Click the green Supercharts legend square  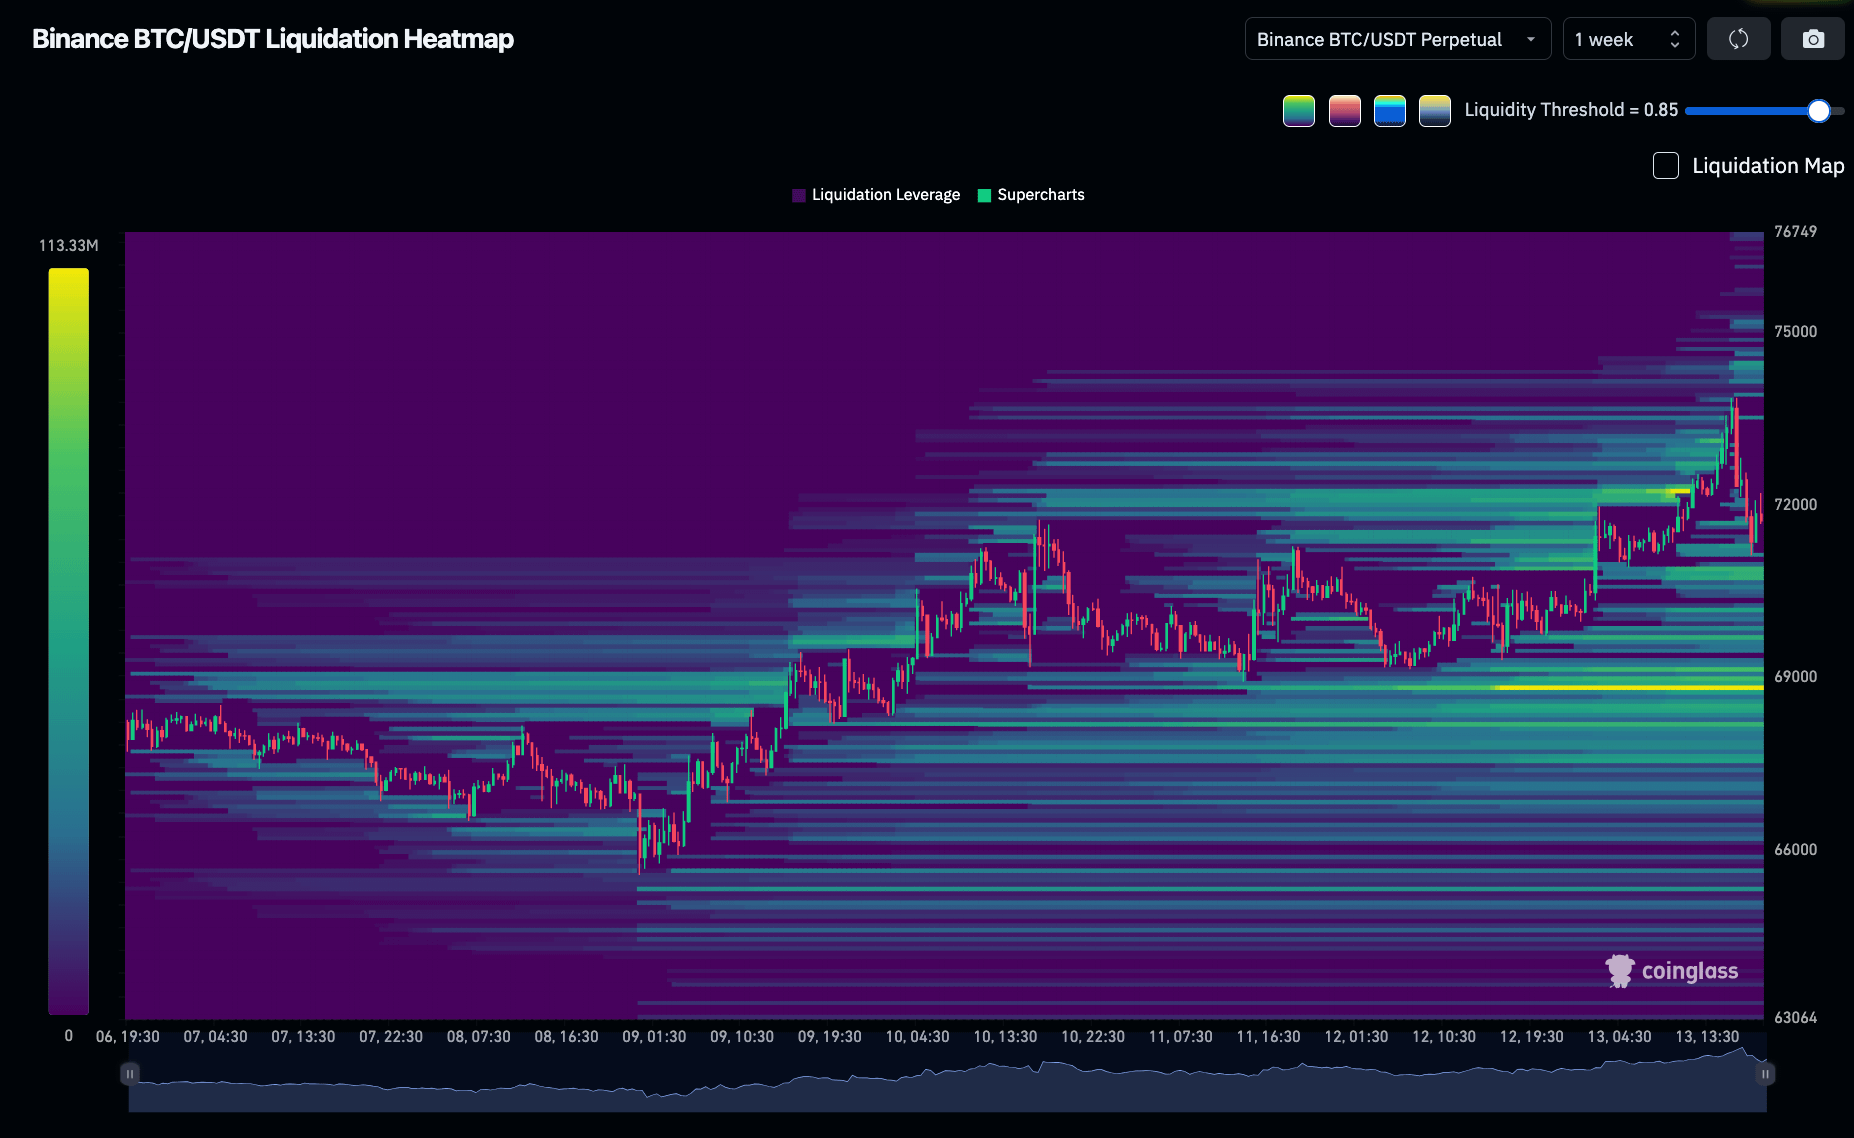(984, 195)
